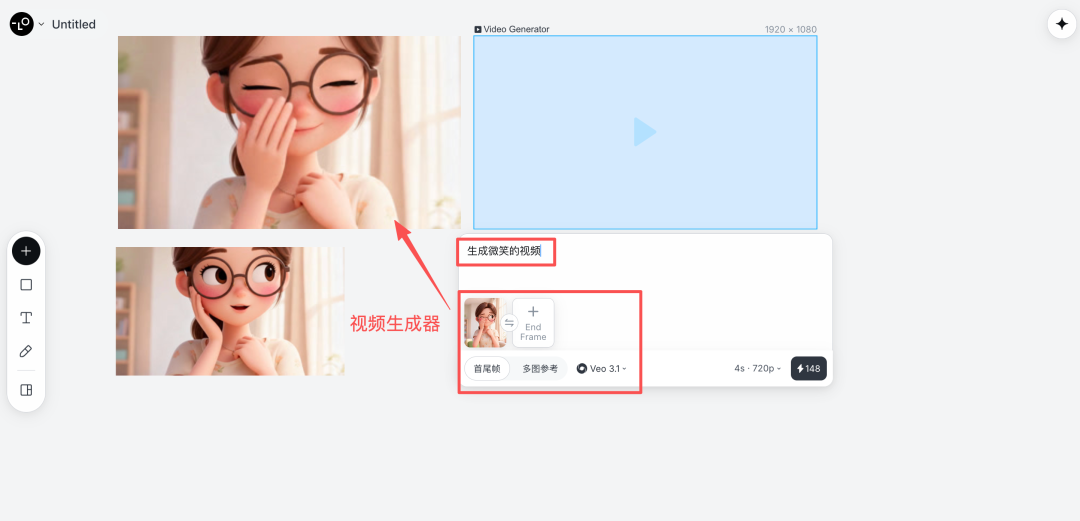Viewport: 1080px width, 521px height.
Task: Add an End Frame image
Action: click(533, 322)
